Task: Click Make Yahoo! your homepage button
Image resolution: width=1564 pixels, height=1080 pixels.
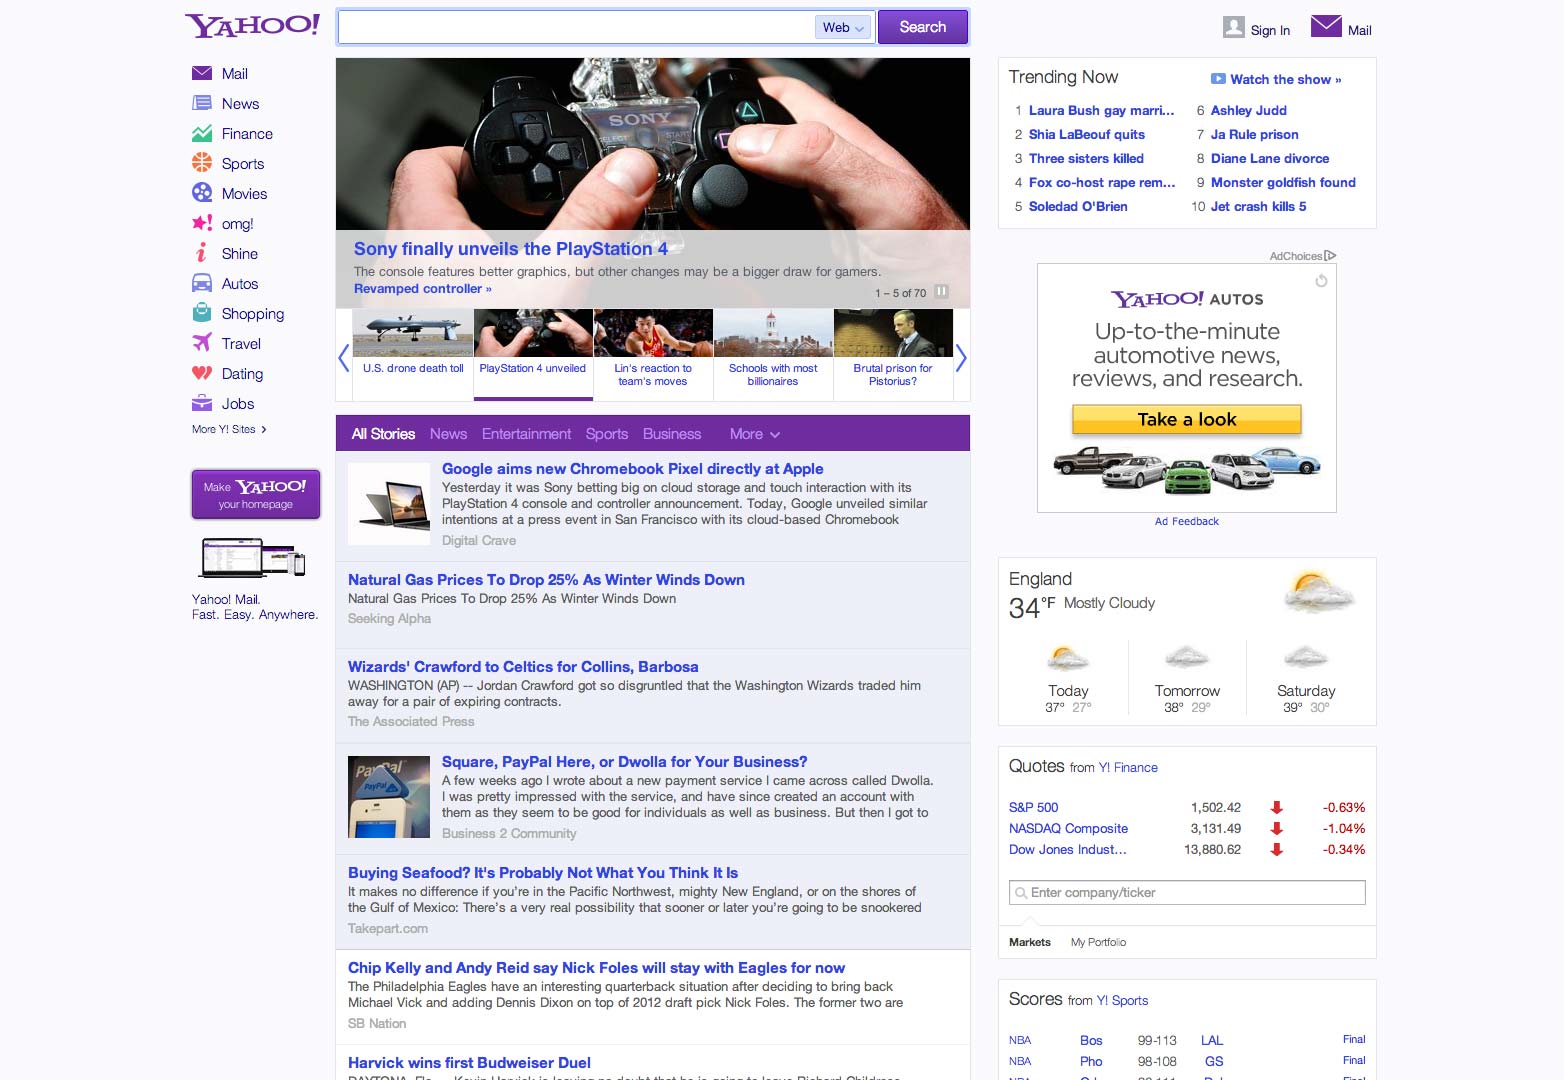Action: point(256,494)
